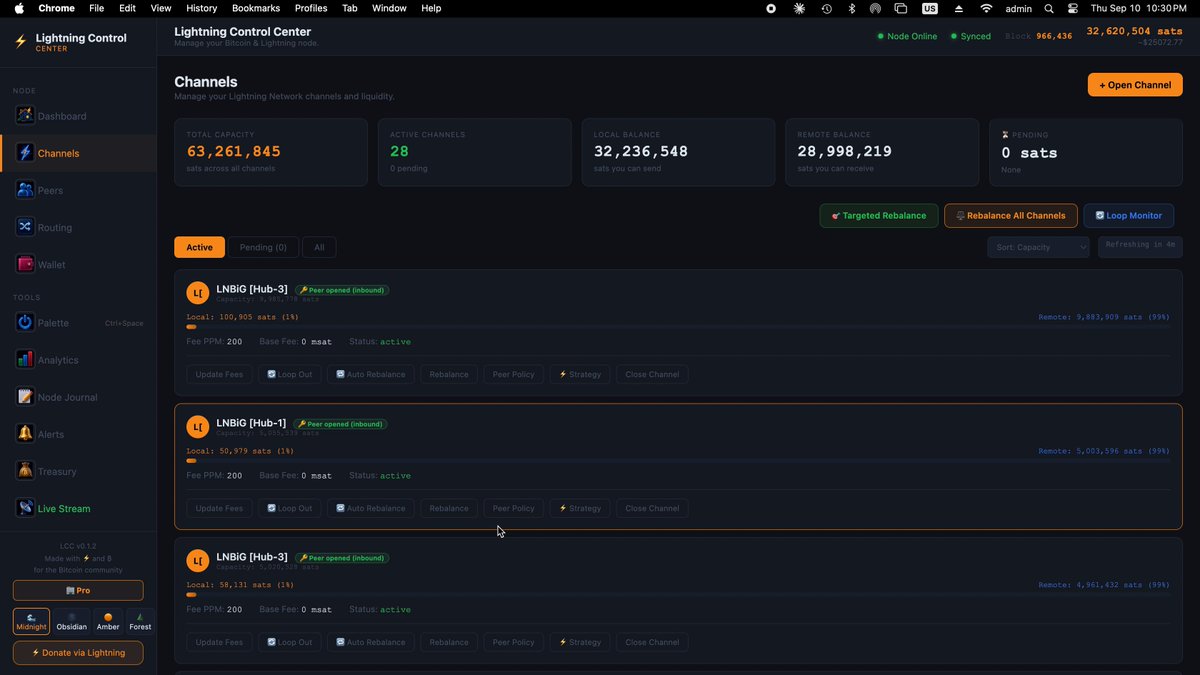Open the Analytics chart icon
1200x675 pixels.
tap(25, 360)
